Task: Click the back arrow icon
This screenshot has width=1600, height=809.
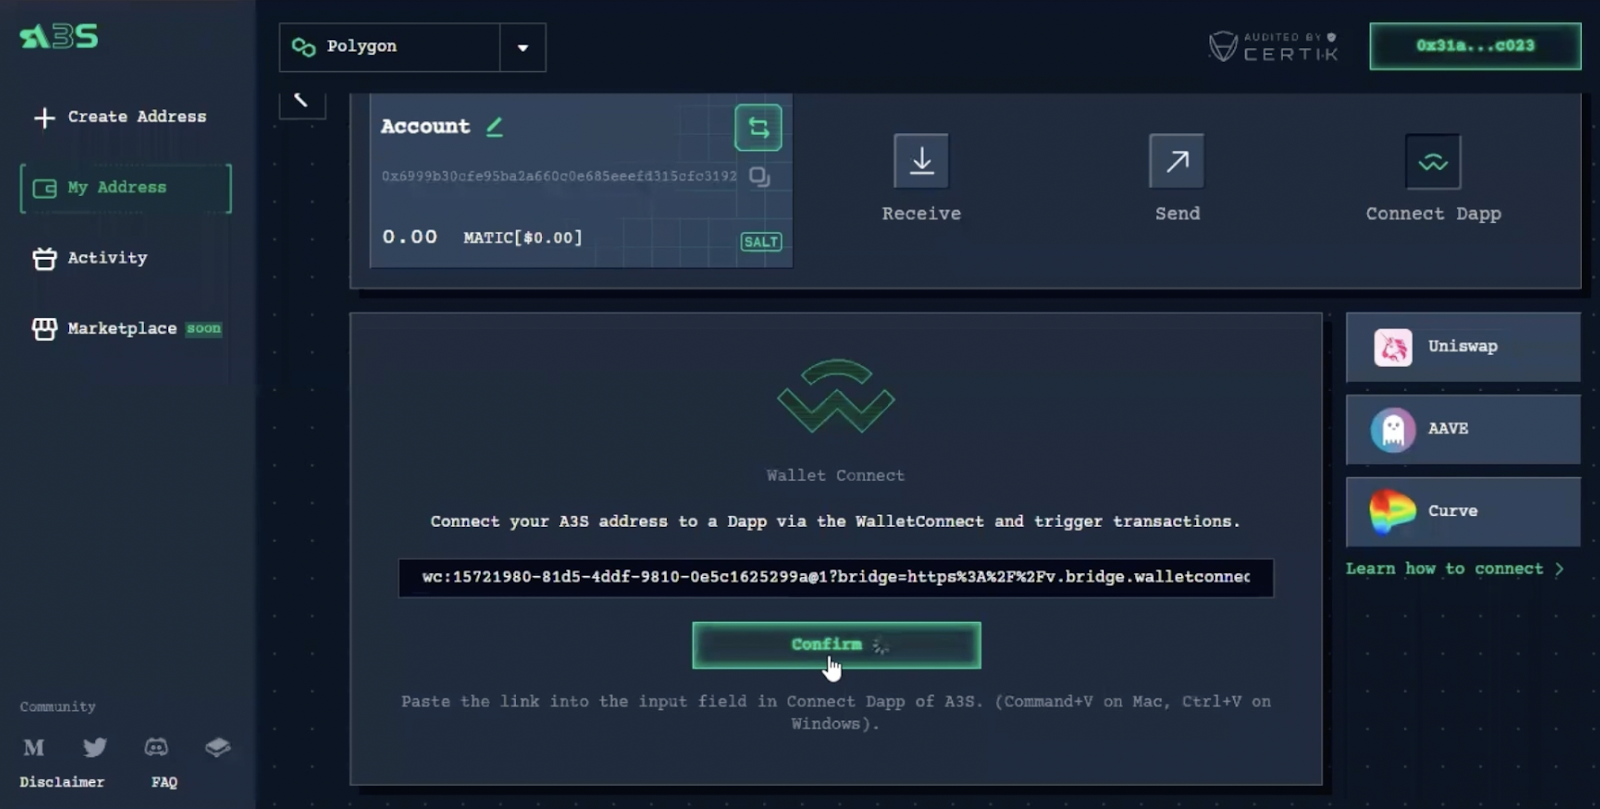Action: coord(301,100)
